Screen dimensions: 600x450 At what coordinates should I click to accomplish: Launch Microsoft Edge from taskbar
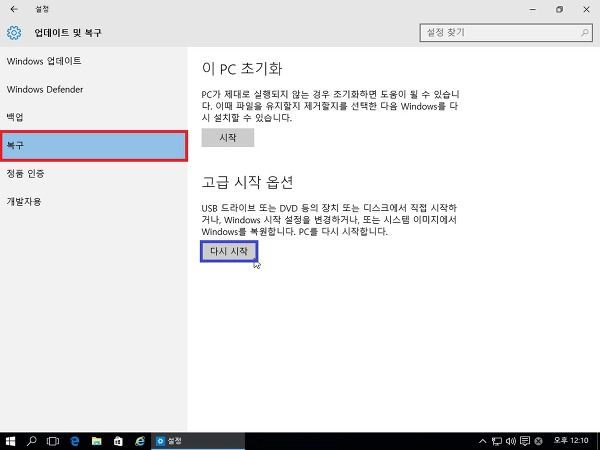[x=75, y=441]
